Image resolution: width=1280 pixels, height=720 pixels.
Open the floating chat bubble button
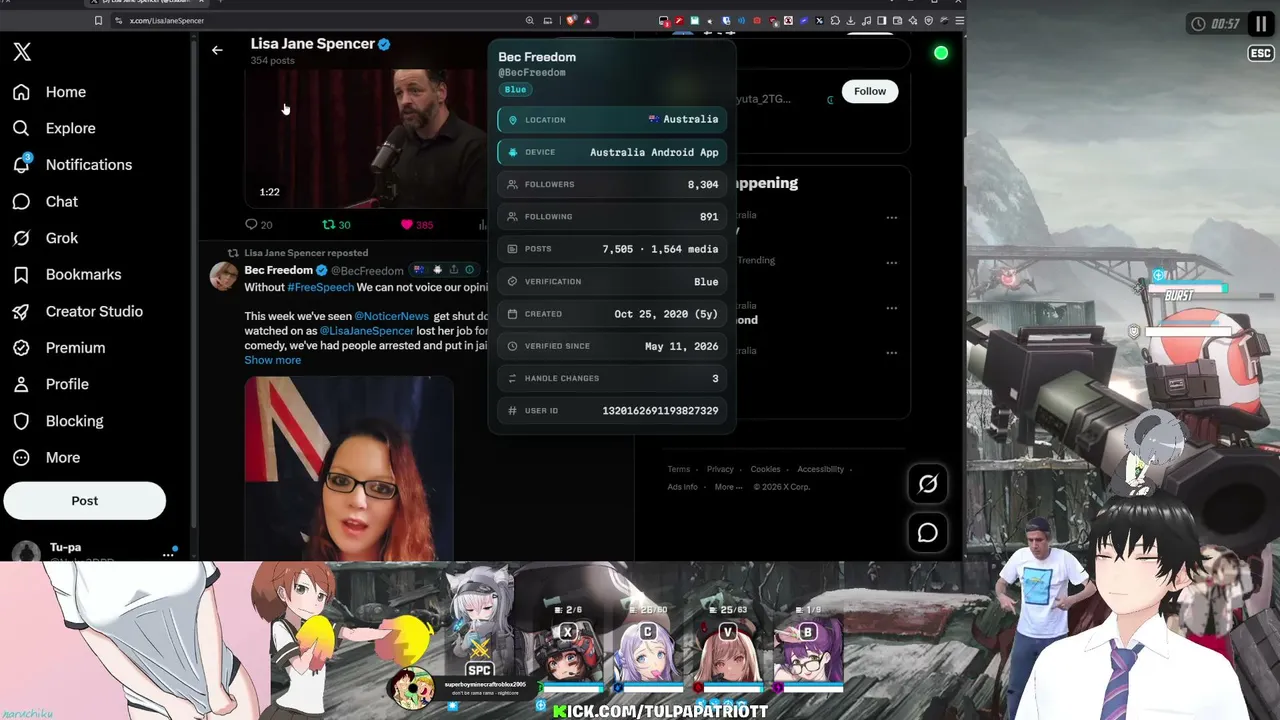pyautogui.click(x=928, y=533)
